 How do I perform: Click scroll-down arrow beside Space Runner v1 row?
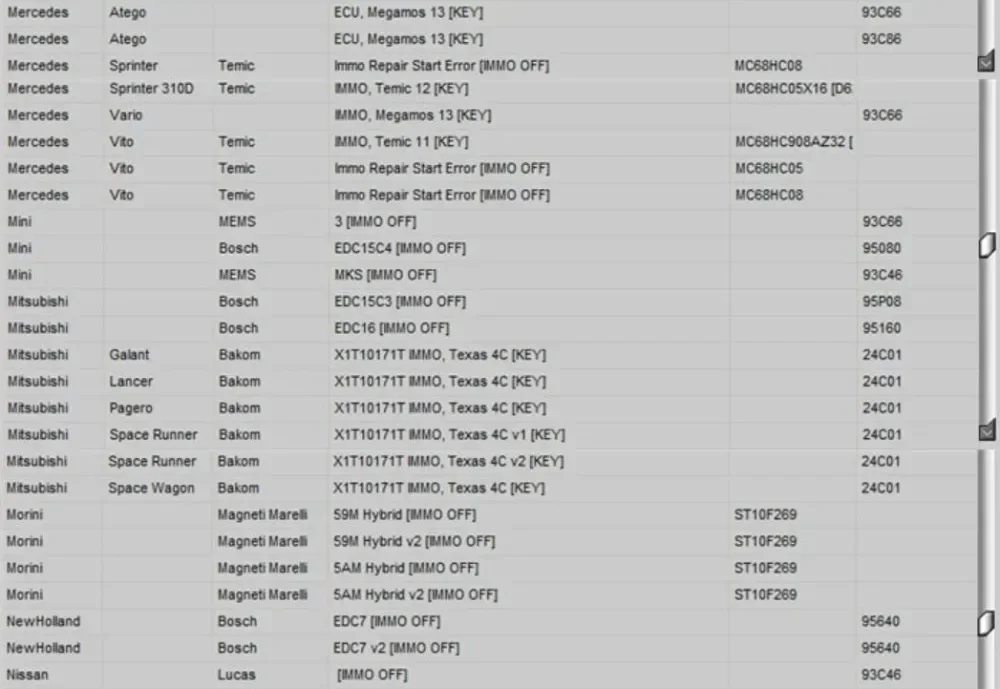[987, 431]
